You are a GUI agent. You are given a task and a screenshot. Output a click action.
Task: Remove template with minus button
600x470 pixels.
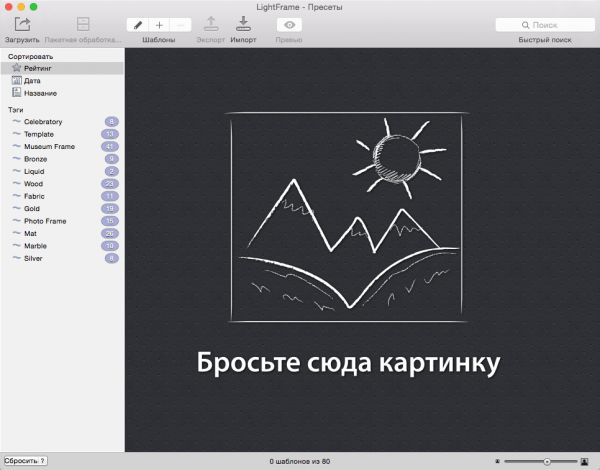coord(180,25)
